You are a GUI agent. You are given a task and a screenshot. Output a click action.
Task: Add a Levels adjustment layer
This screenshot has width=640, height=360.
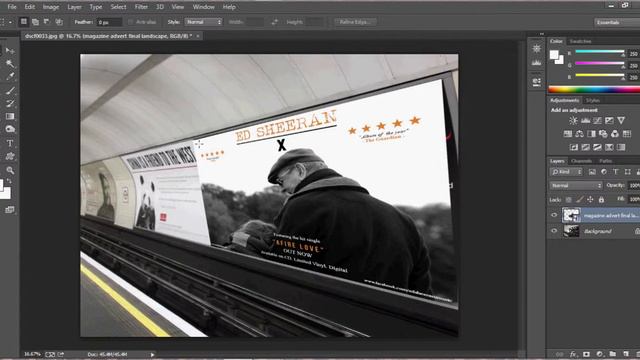tap(585, 120)
